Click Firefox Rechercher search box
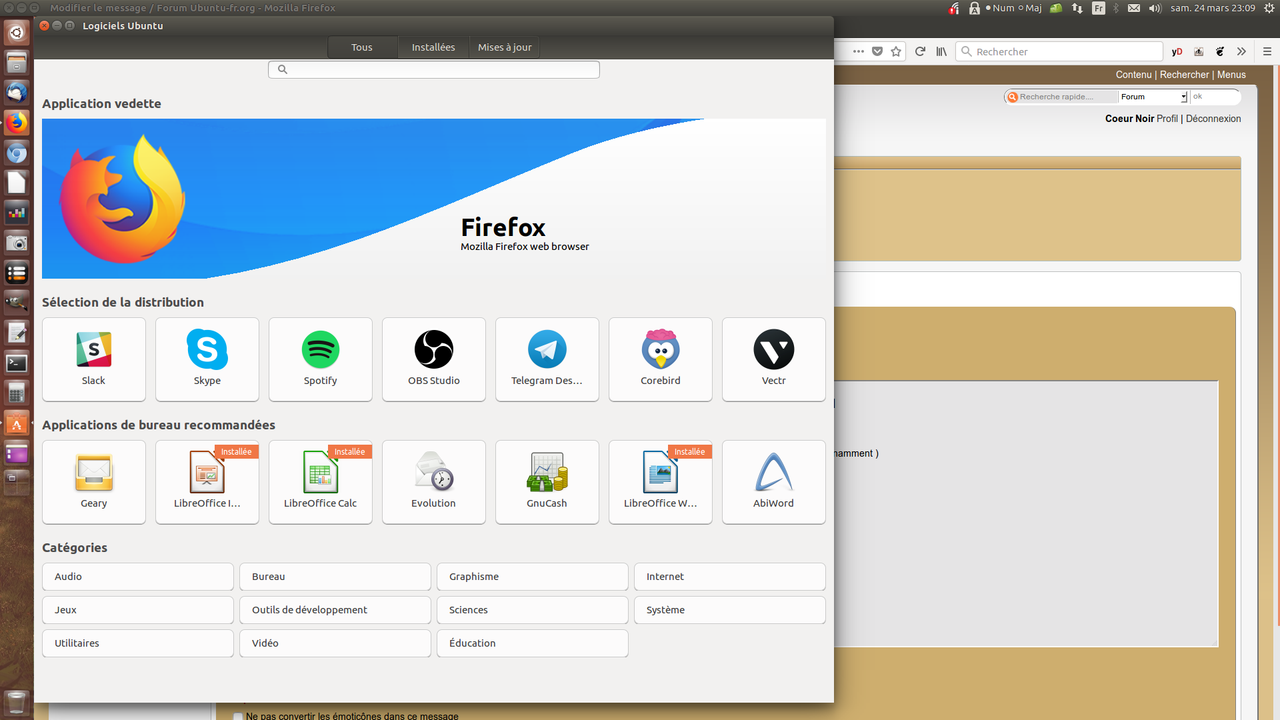Screen dimensions: 1280x720 pyautogui.click(x=1060, y=51)
